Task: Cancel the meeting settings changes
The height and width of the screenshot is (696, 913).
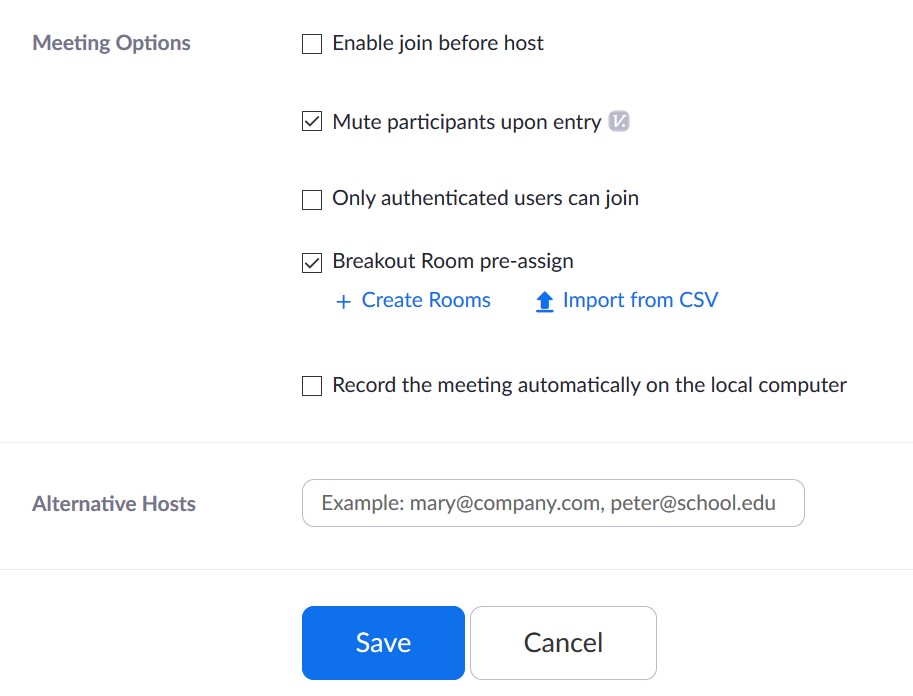Action: click(563, 642)
